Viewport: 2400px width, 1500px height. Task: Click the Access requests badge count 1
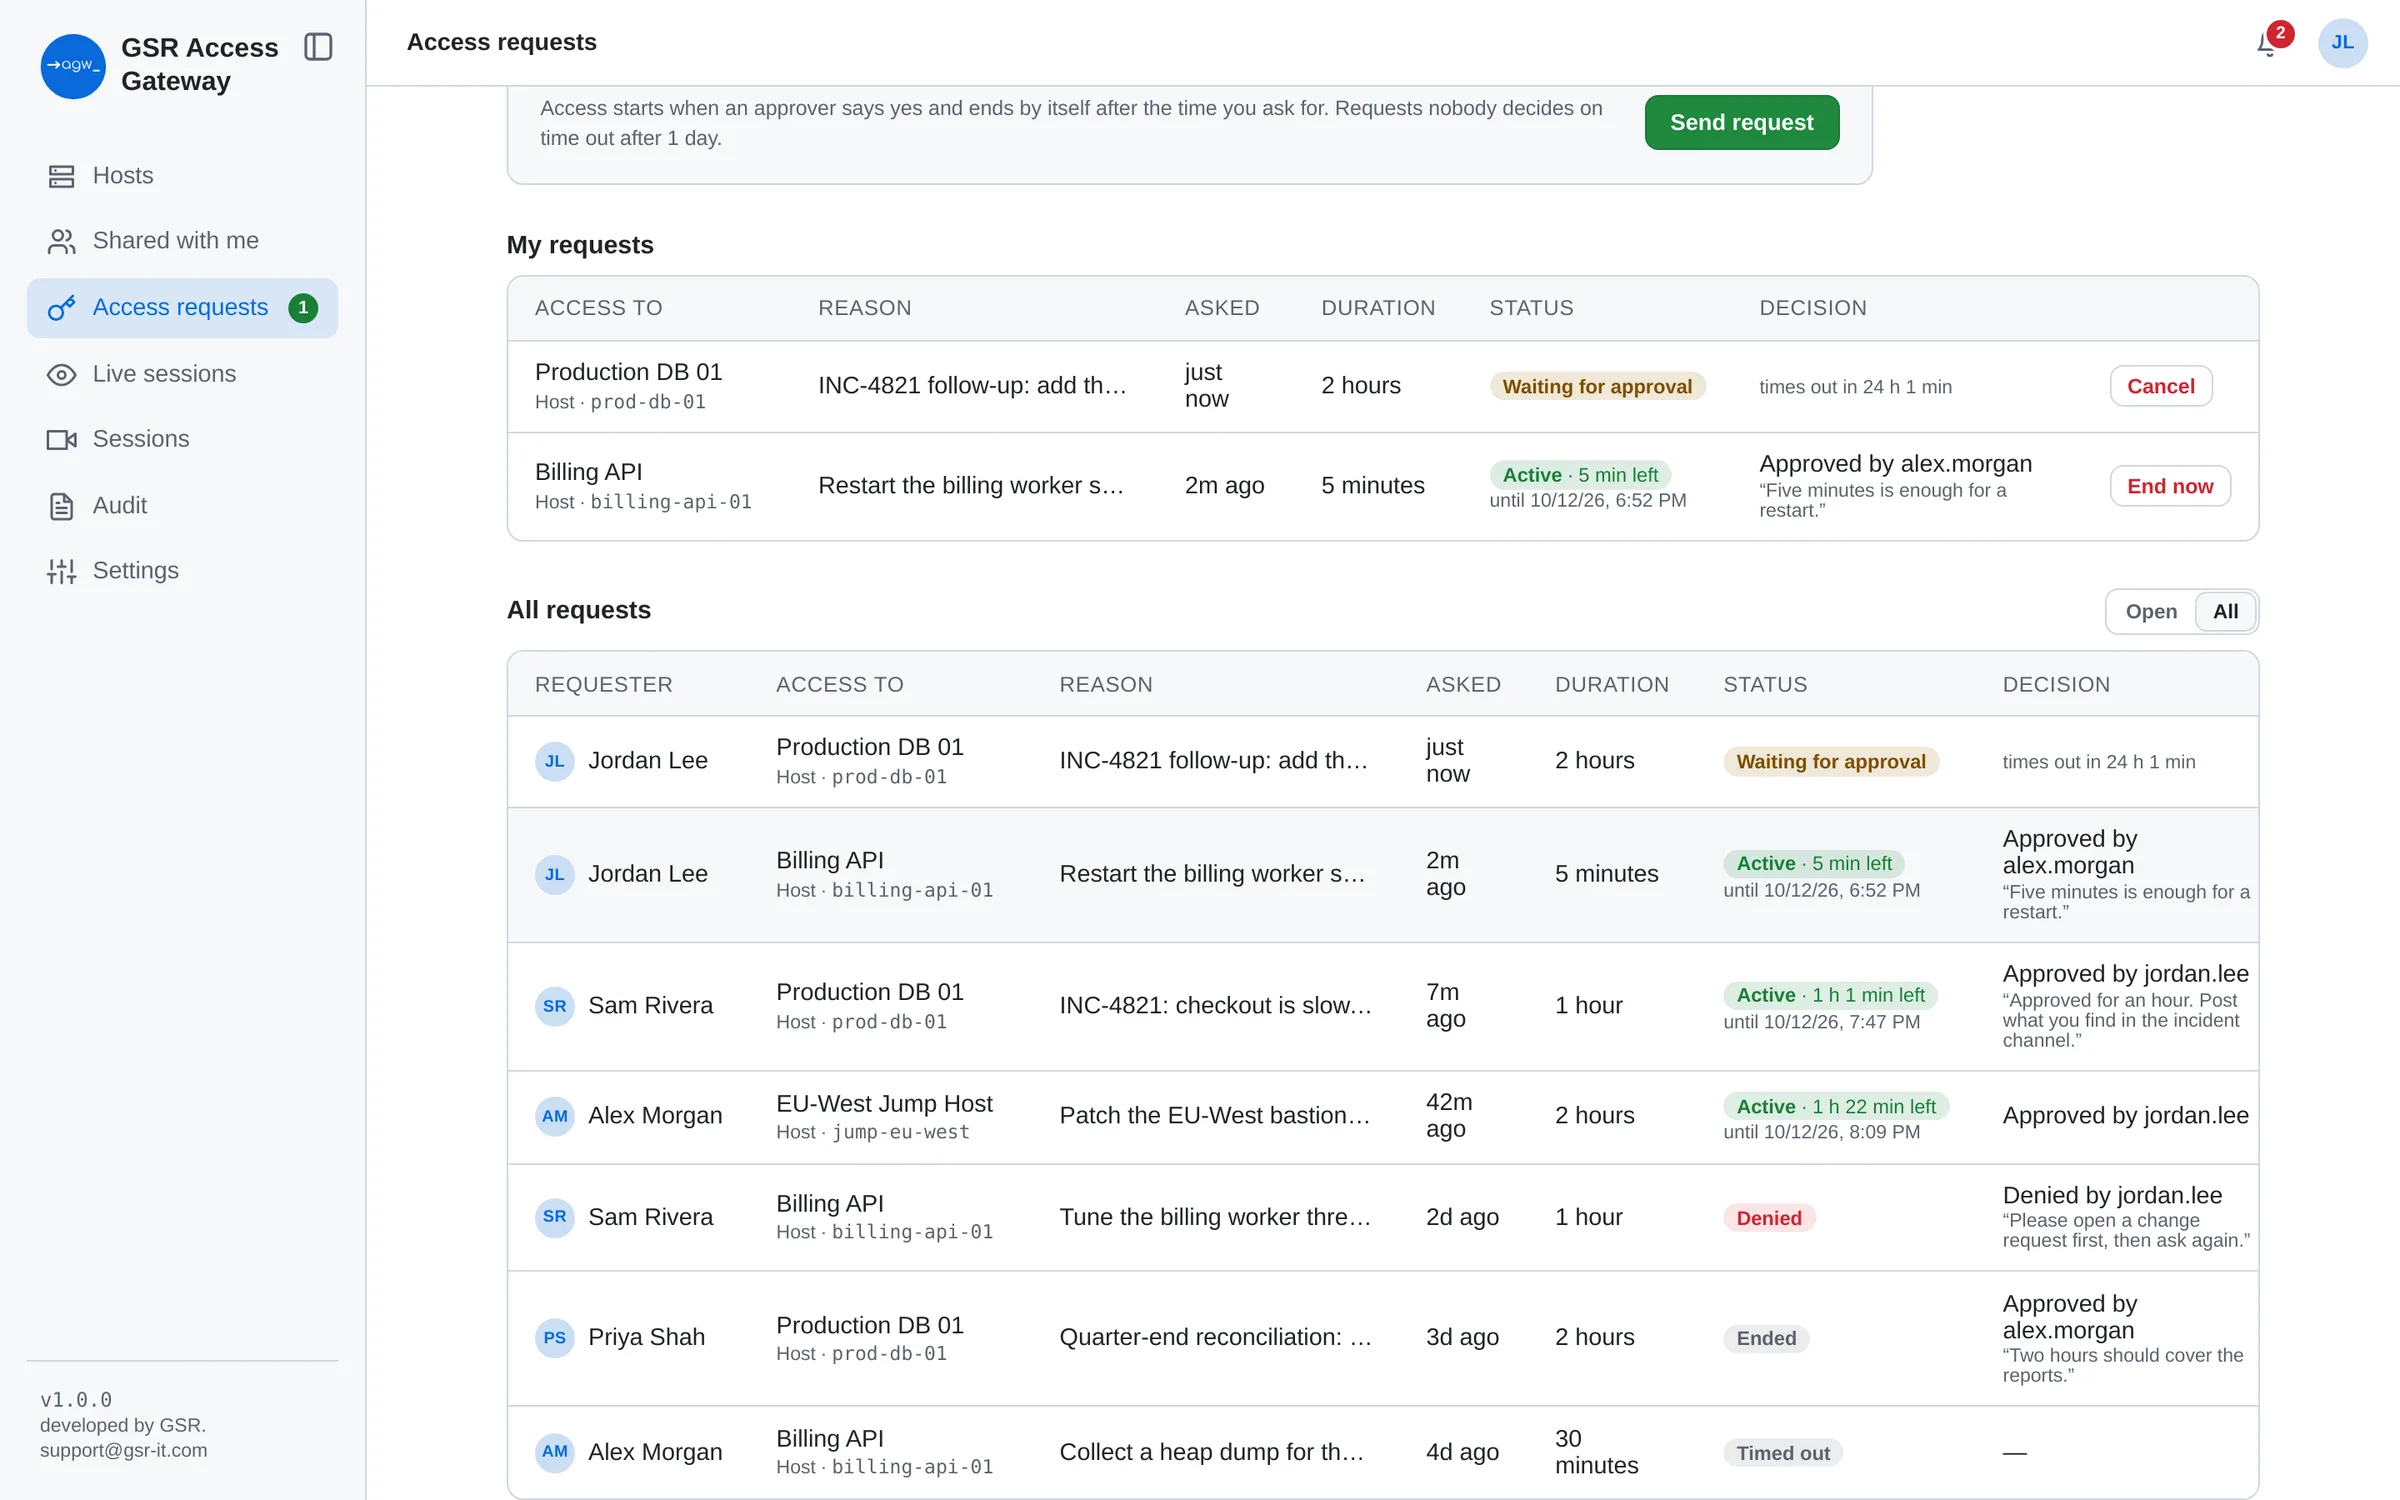(x=303, y=308)
